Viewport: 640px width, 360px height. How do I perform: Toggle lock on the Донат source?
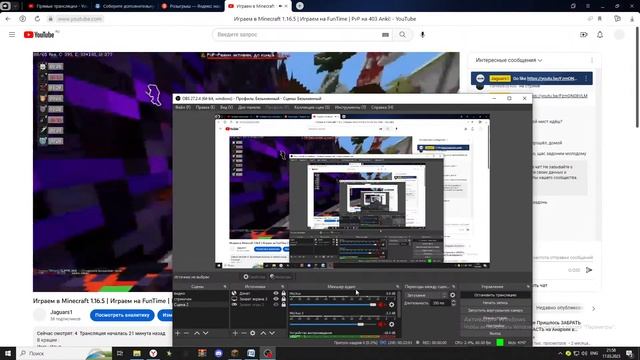284,293
